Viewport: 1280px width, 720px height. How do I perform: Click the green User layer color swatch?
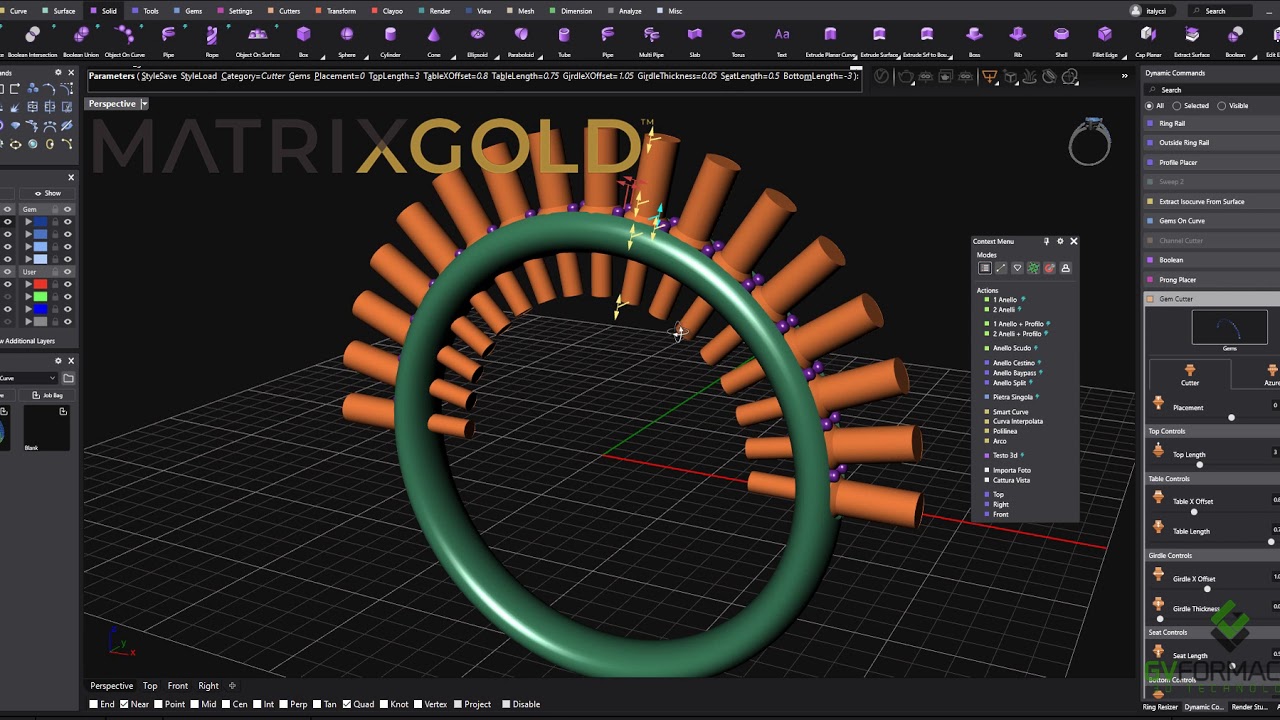(40, 297)
